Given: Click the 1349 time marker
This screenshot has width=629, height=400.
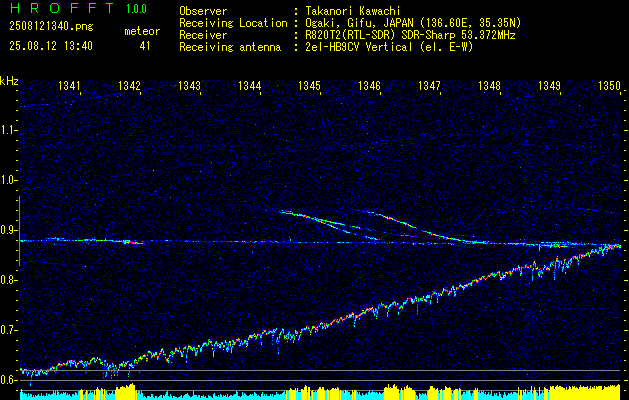Looking at the screenshot, I should click(x=550, y=85).
